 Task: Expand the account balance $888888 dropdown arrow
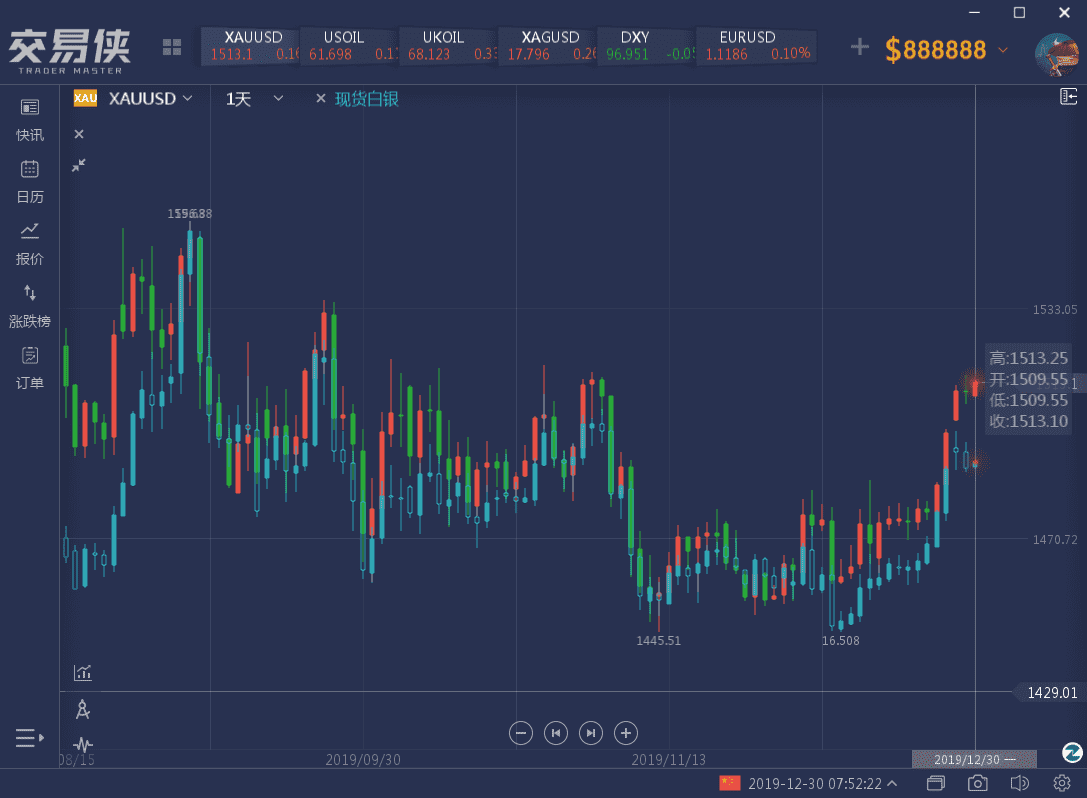coord(1003,49)
